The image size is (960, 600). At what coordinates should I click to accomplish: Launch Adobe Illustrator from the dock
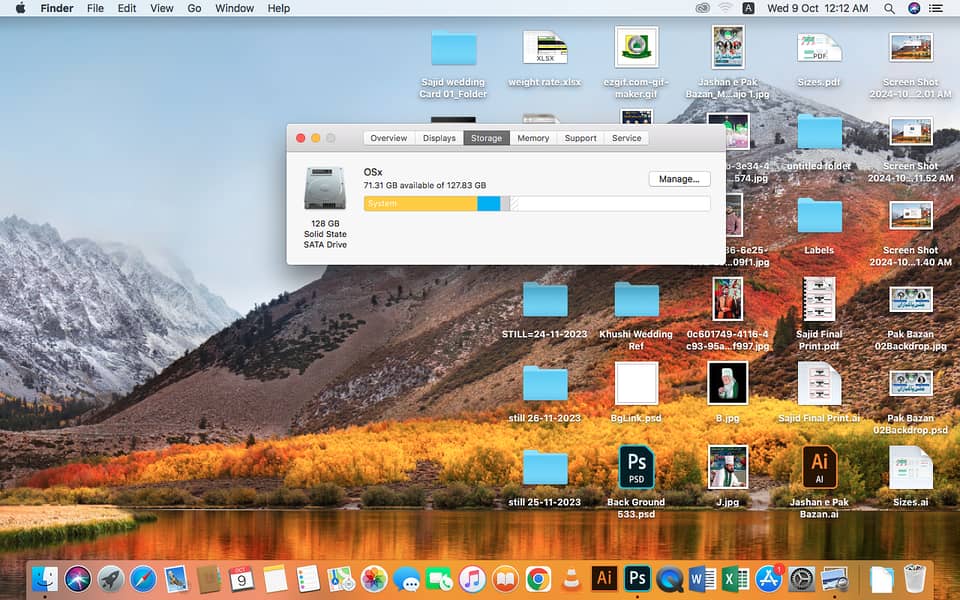tap(604, 578)
